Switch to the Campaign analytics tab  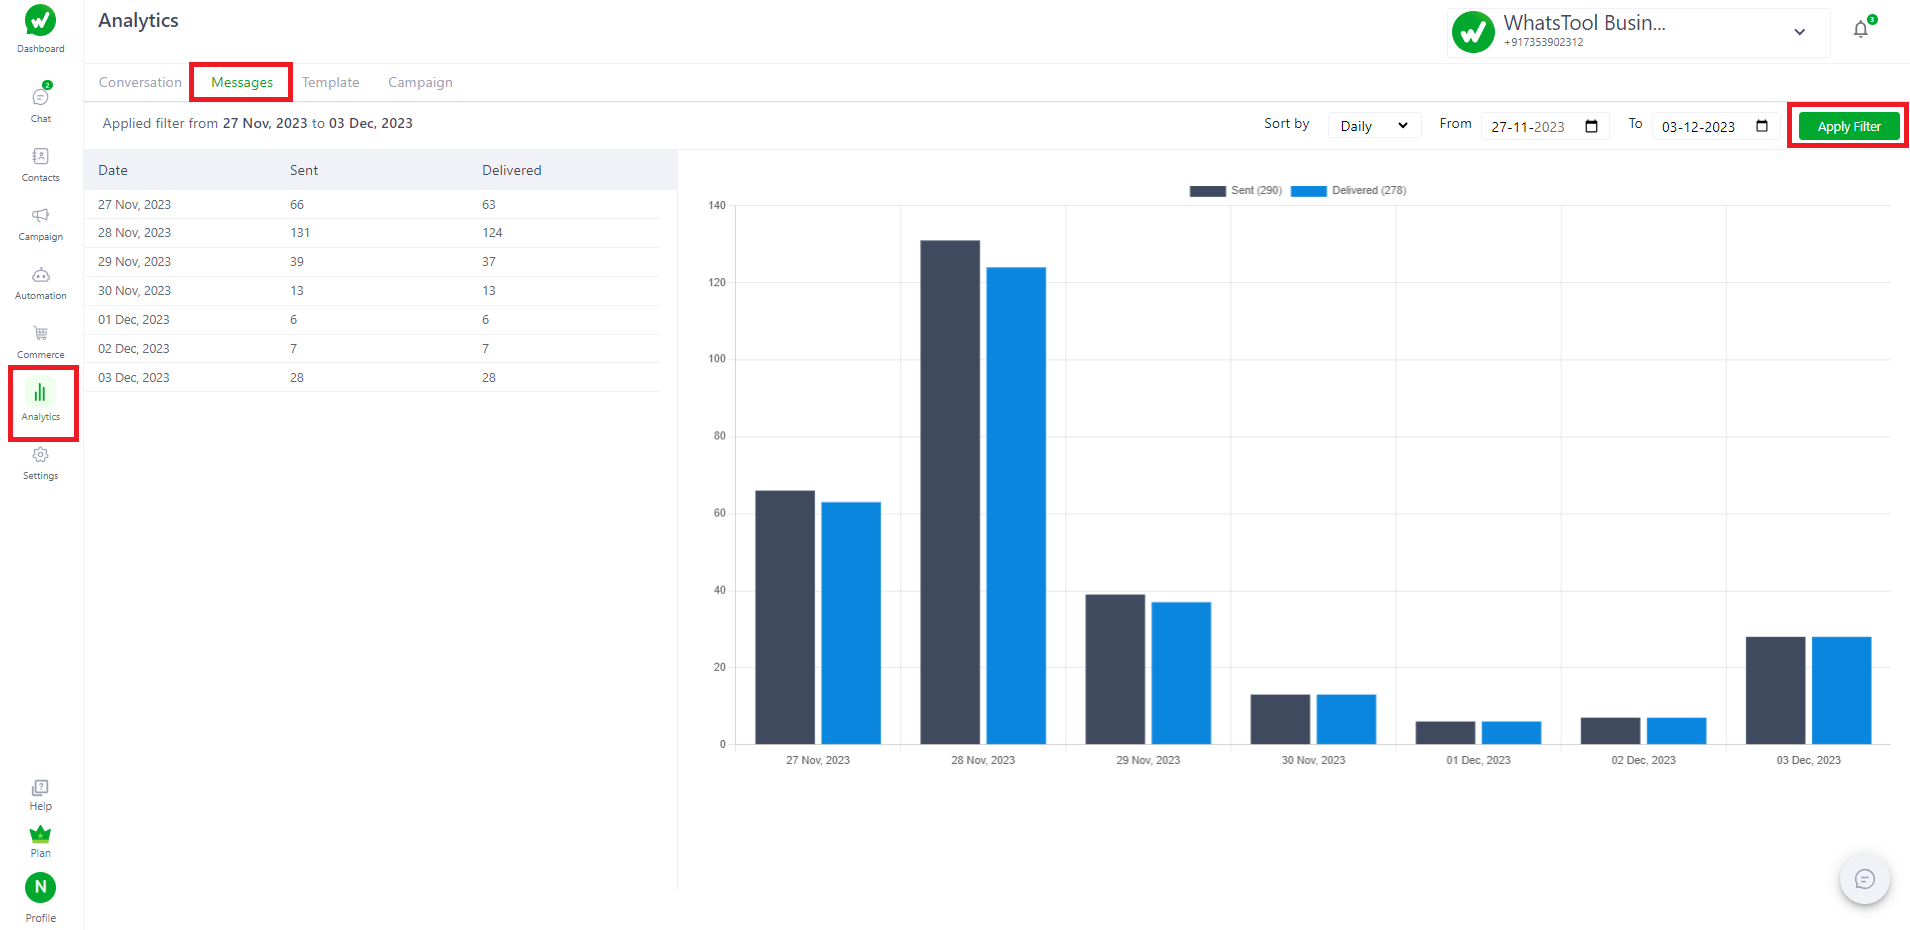(x=420, y=82)
